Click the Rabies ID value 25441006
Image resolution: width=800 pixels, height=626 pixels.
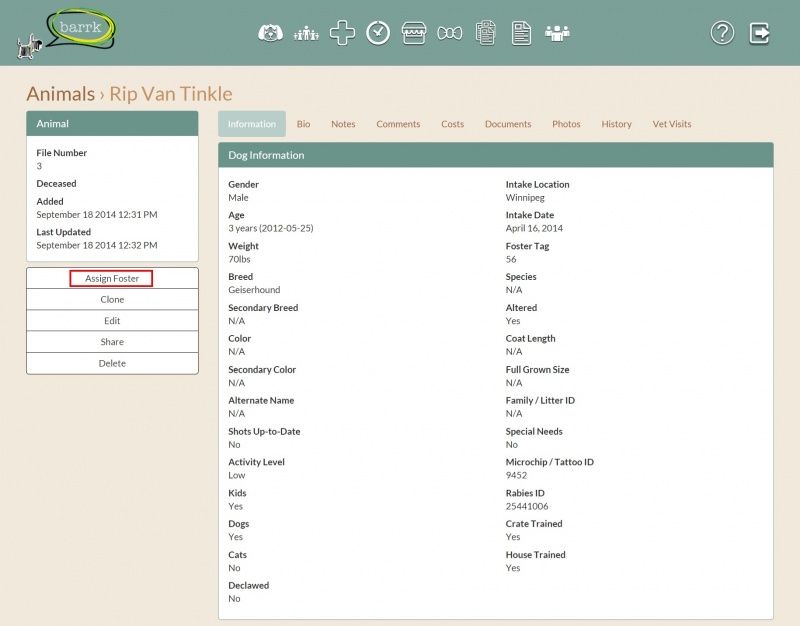click(527, 506)
